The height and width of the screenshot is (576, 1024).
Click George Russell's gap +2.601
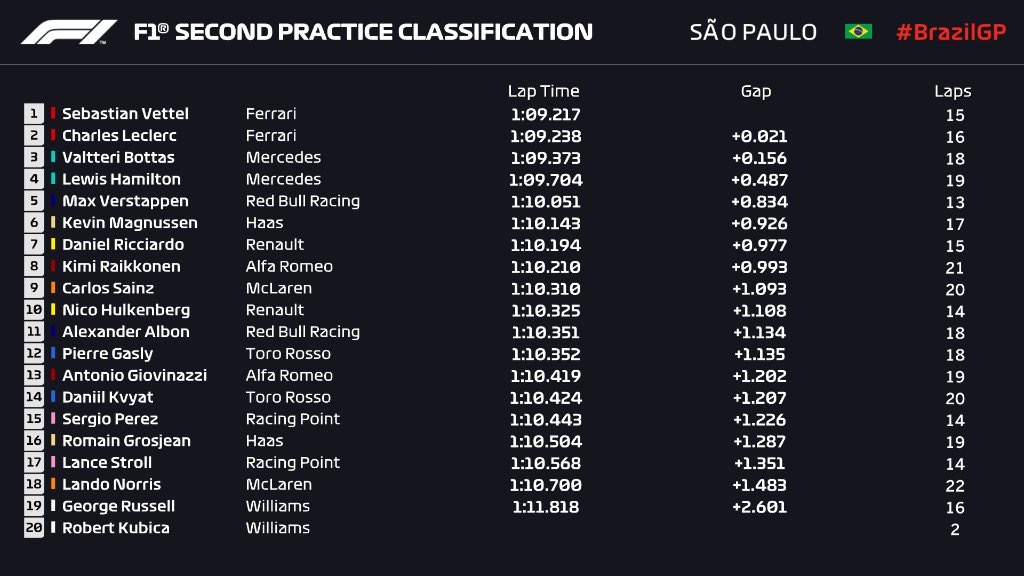coord(760,507)
